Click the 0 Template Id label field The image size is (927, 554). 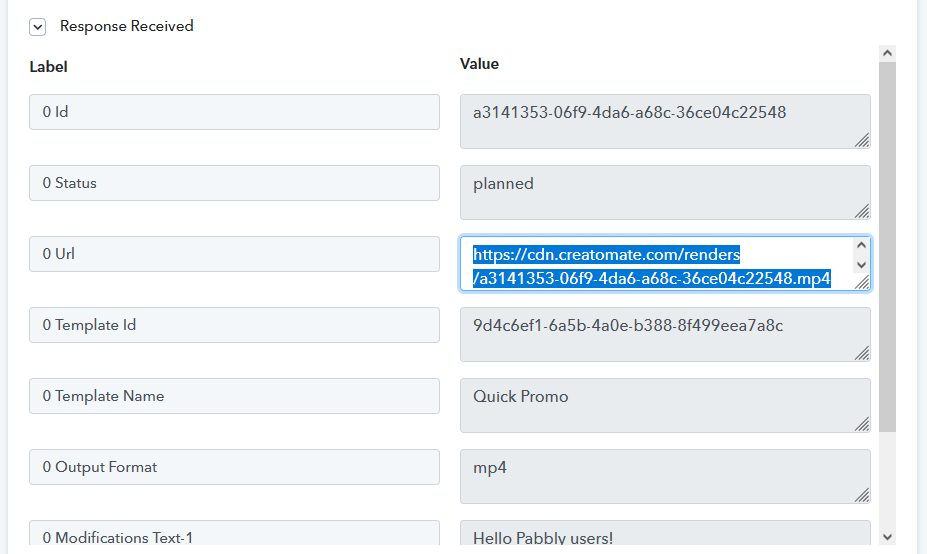(234, 325)
